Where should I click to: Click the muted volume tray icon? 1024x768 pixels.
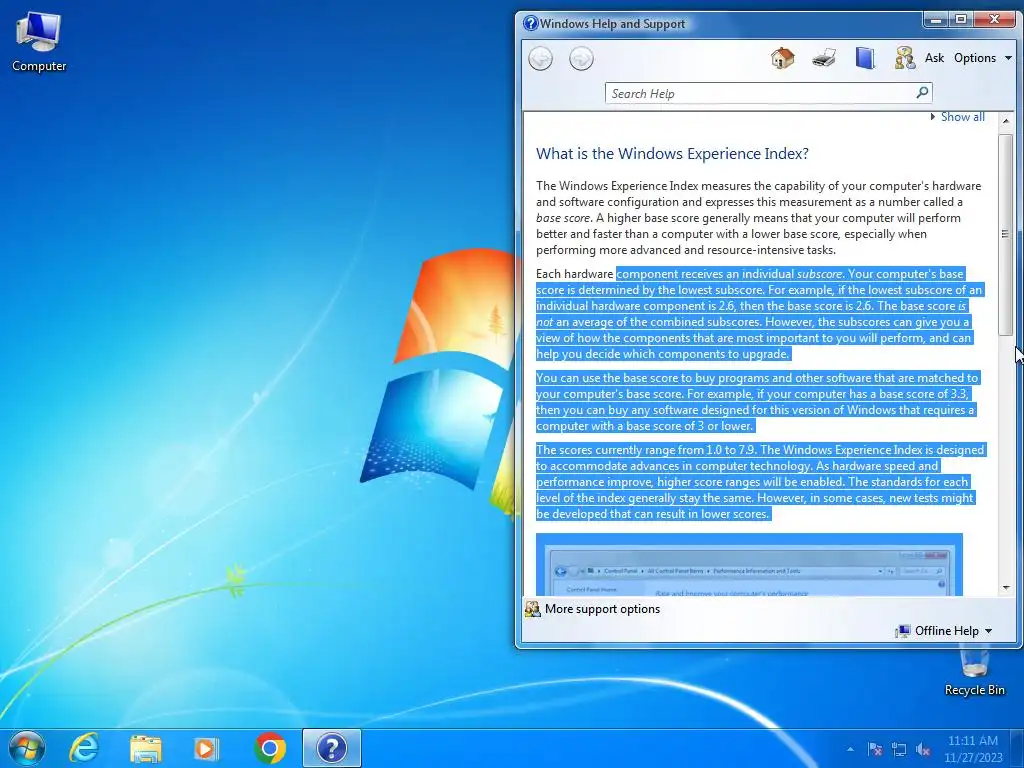pyautogui.click(x=923, y=749)
